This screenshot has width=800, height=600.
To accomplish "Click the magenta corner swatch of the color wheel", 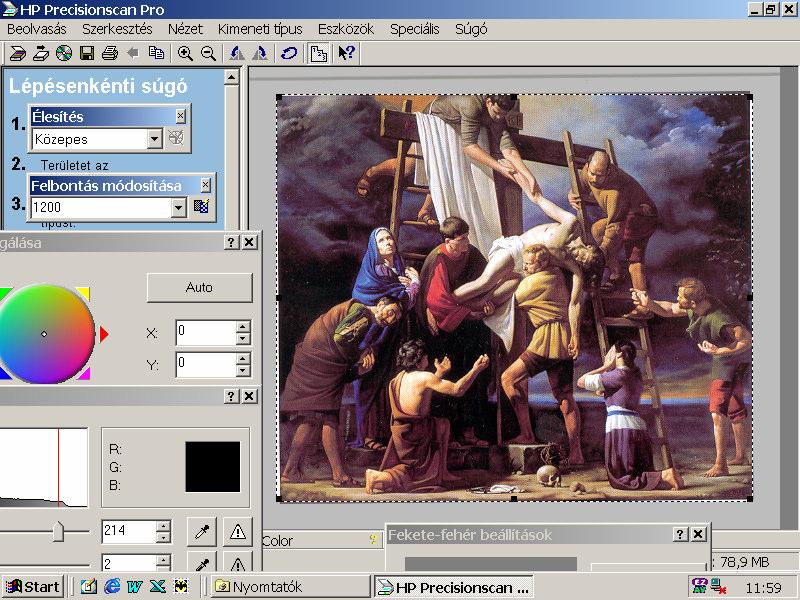I will pyautogui.click(x=84, y=374).
